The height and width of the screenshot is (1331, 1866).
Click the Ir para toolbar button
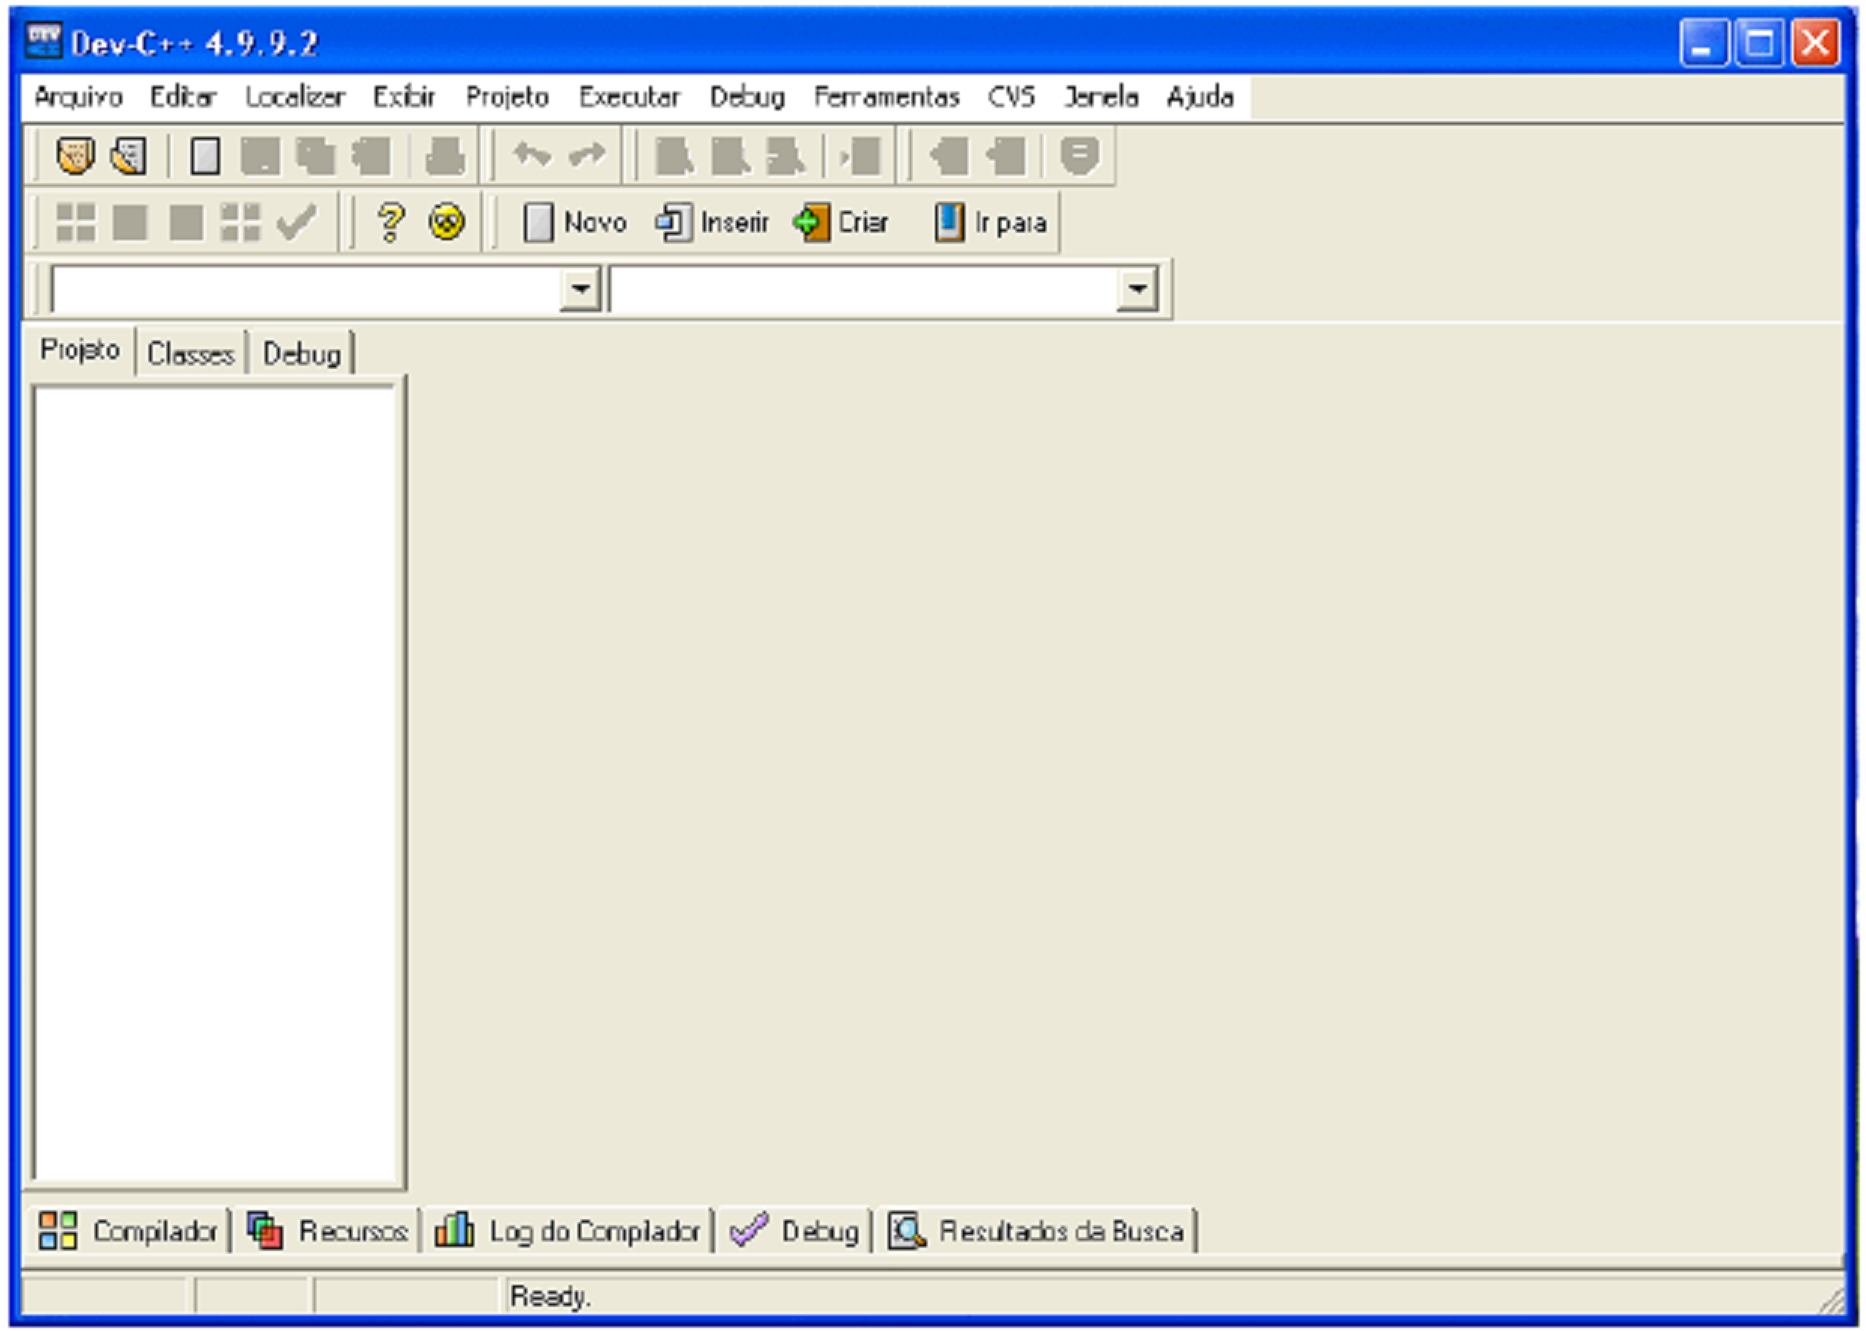991,222
